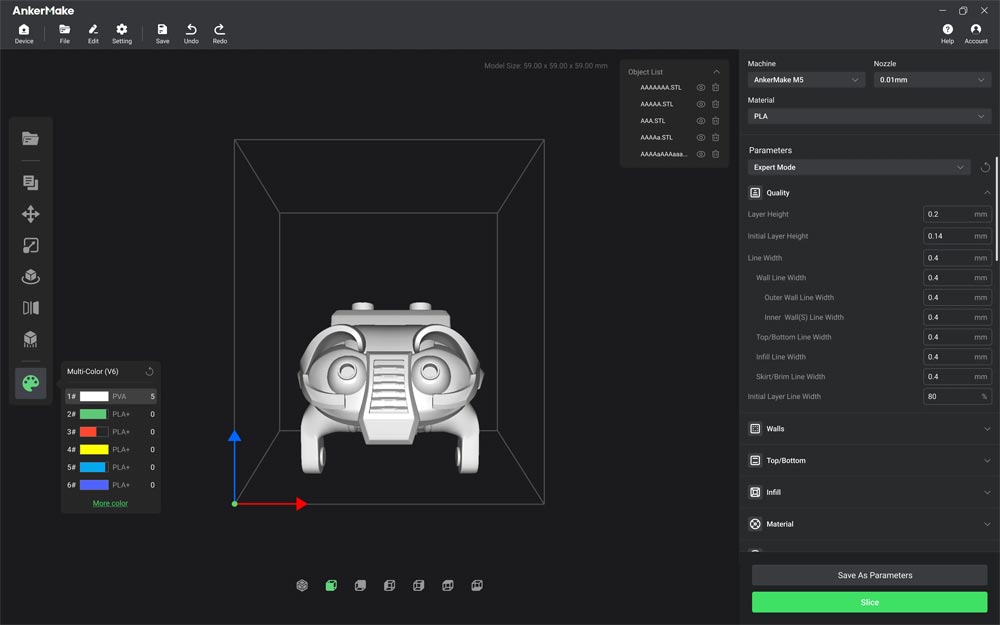Screen dimensions: 1000x625
Task: Open the File menu
Action: click(64, 34)
